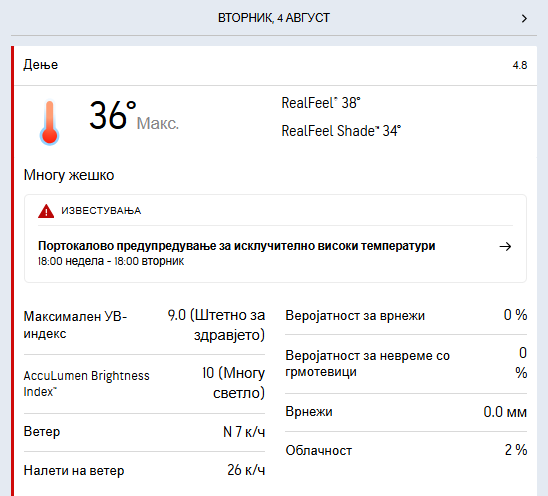Click the Налети на ветер row
Screen dimensions: 548x496
(144, 470)
